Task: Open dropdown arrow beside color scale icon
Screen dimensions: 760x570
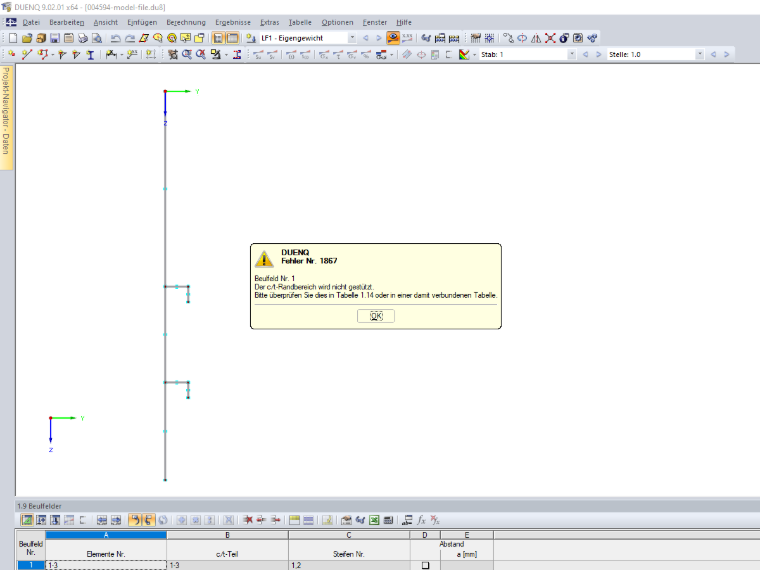Action: pos(474,55)
